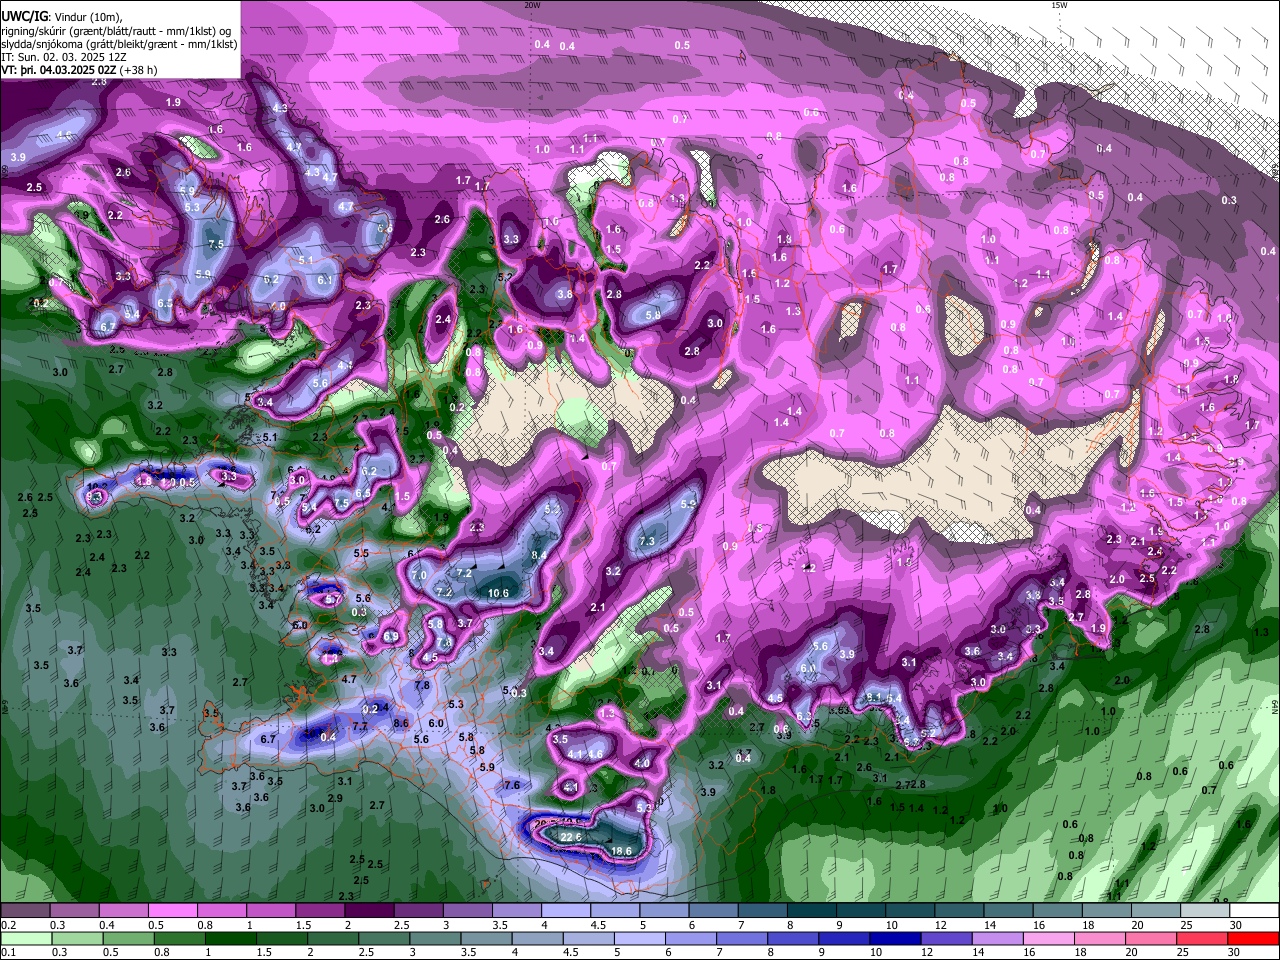Click the white swatch ending the snow legend
Viewport: 1280px width, 960px height.
pos(1254,910)
